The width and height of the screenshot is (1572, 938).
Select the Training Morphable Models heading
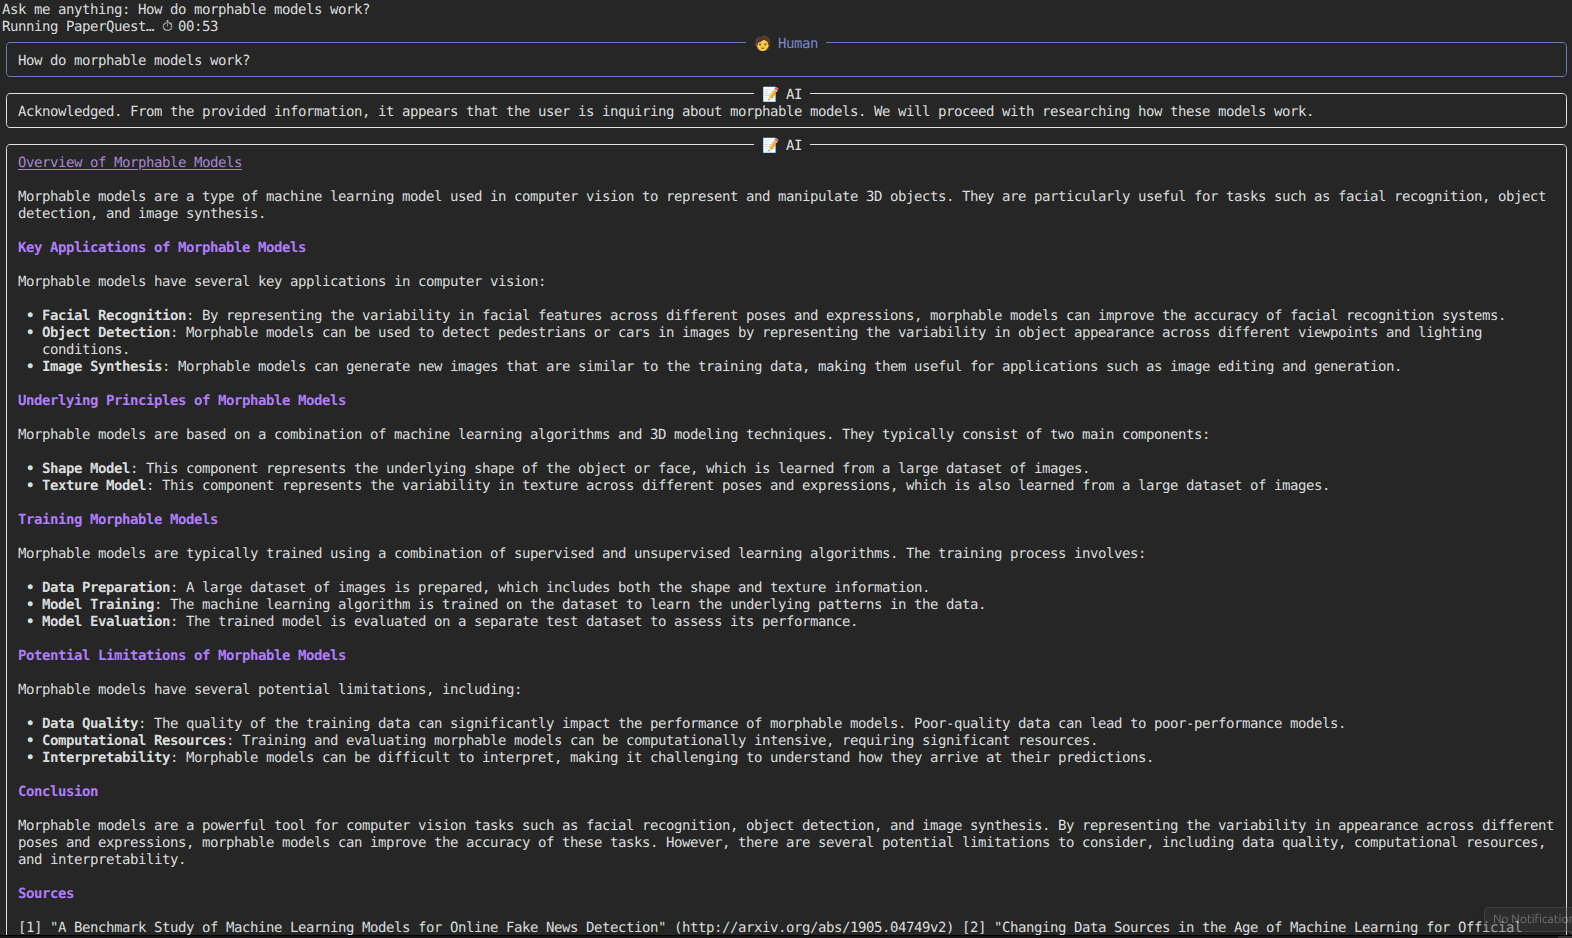(117, 519)
